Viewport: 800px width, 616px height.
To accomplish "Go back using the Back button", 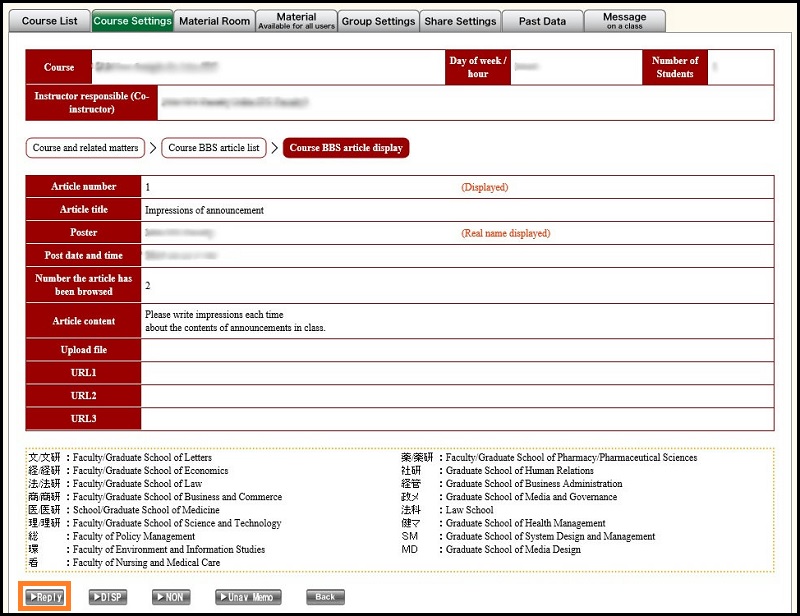I will [x=324, y=597].
